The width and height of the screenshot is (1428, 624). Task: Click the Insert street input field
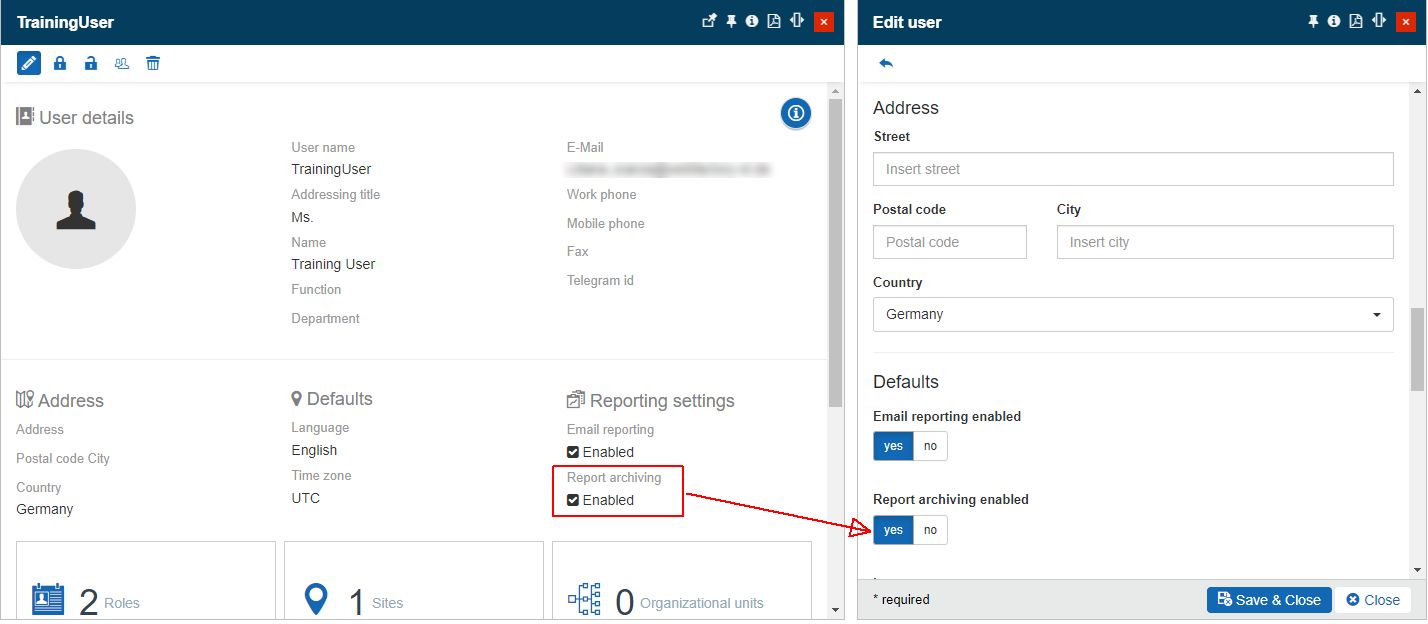pyautogui.click(x=1133, y=169)
